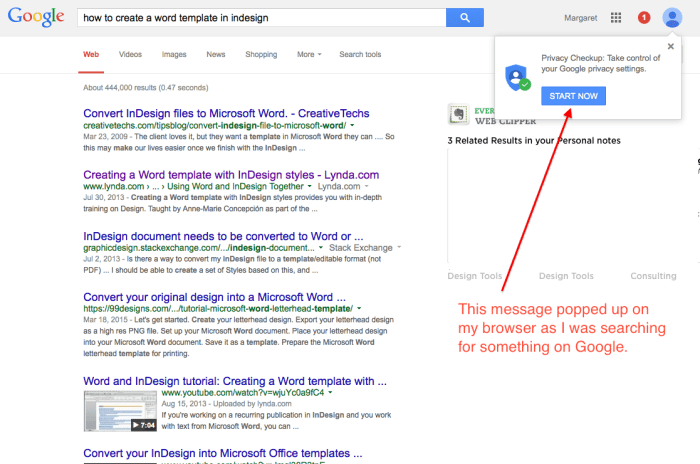The image size is (700, 464).
Task: Click the account profile avatar
Action: [x=673, y=17]
